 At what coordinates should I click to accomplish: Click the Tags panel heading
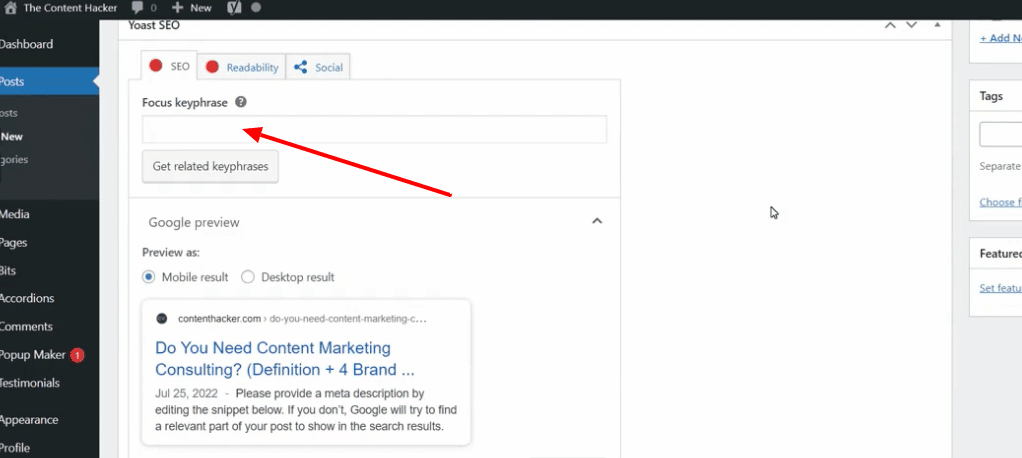(991, 96)
